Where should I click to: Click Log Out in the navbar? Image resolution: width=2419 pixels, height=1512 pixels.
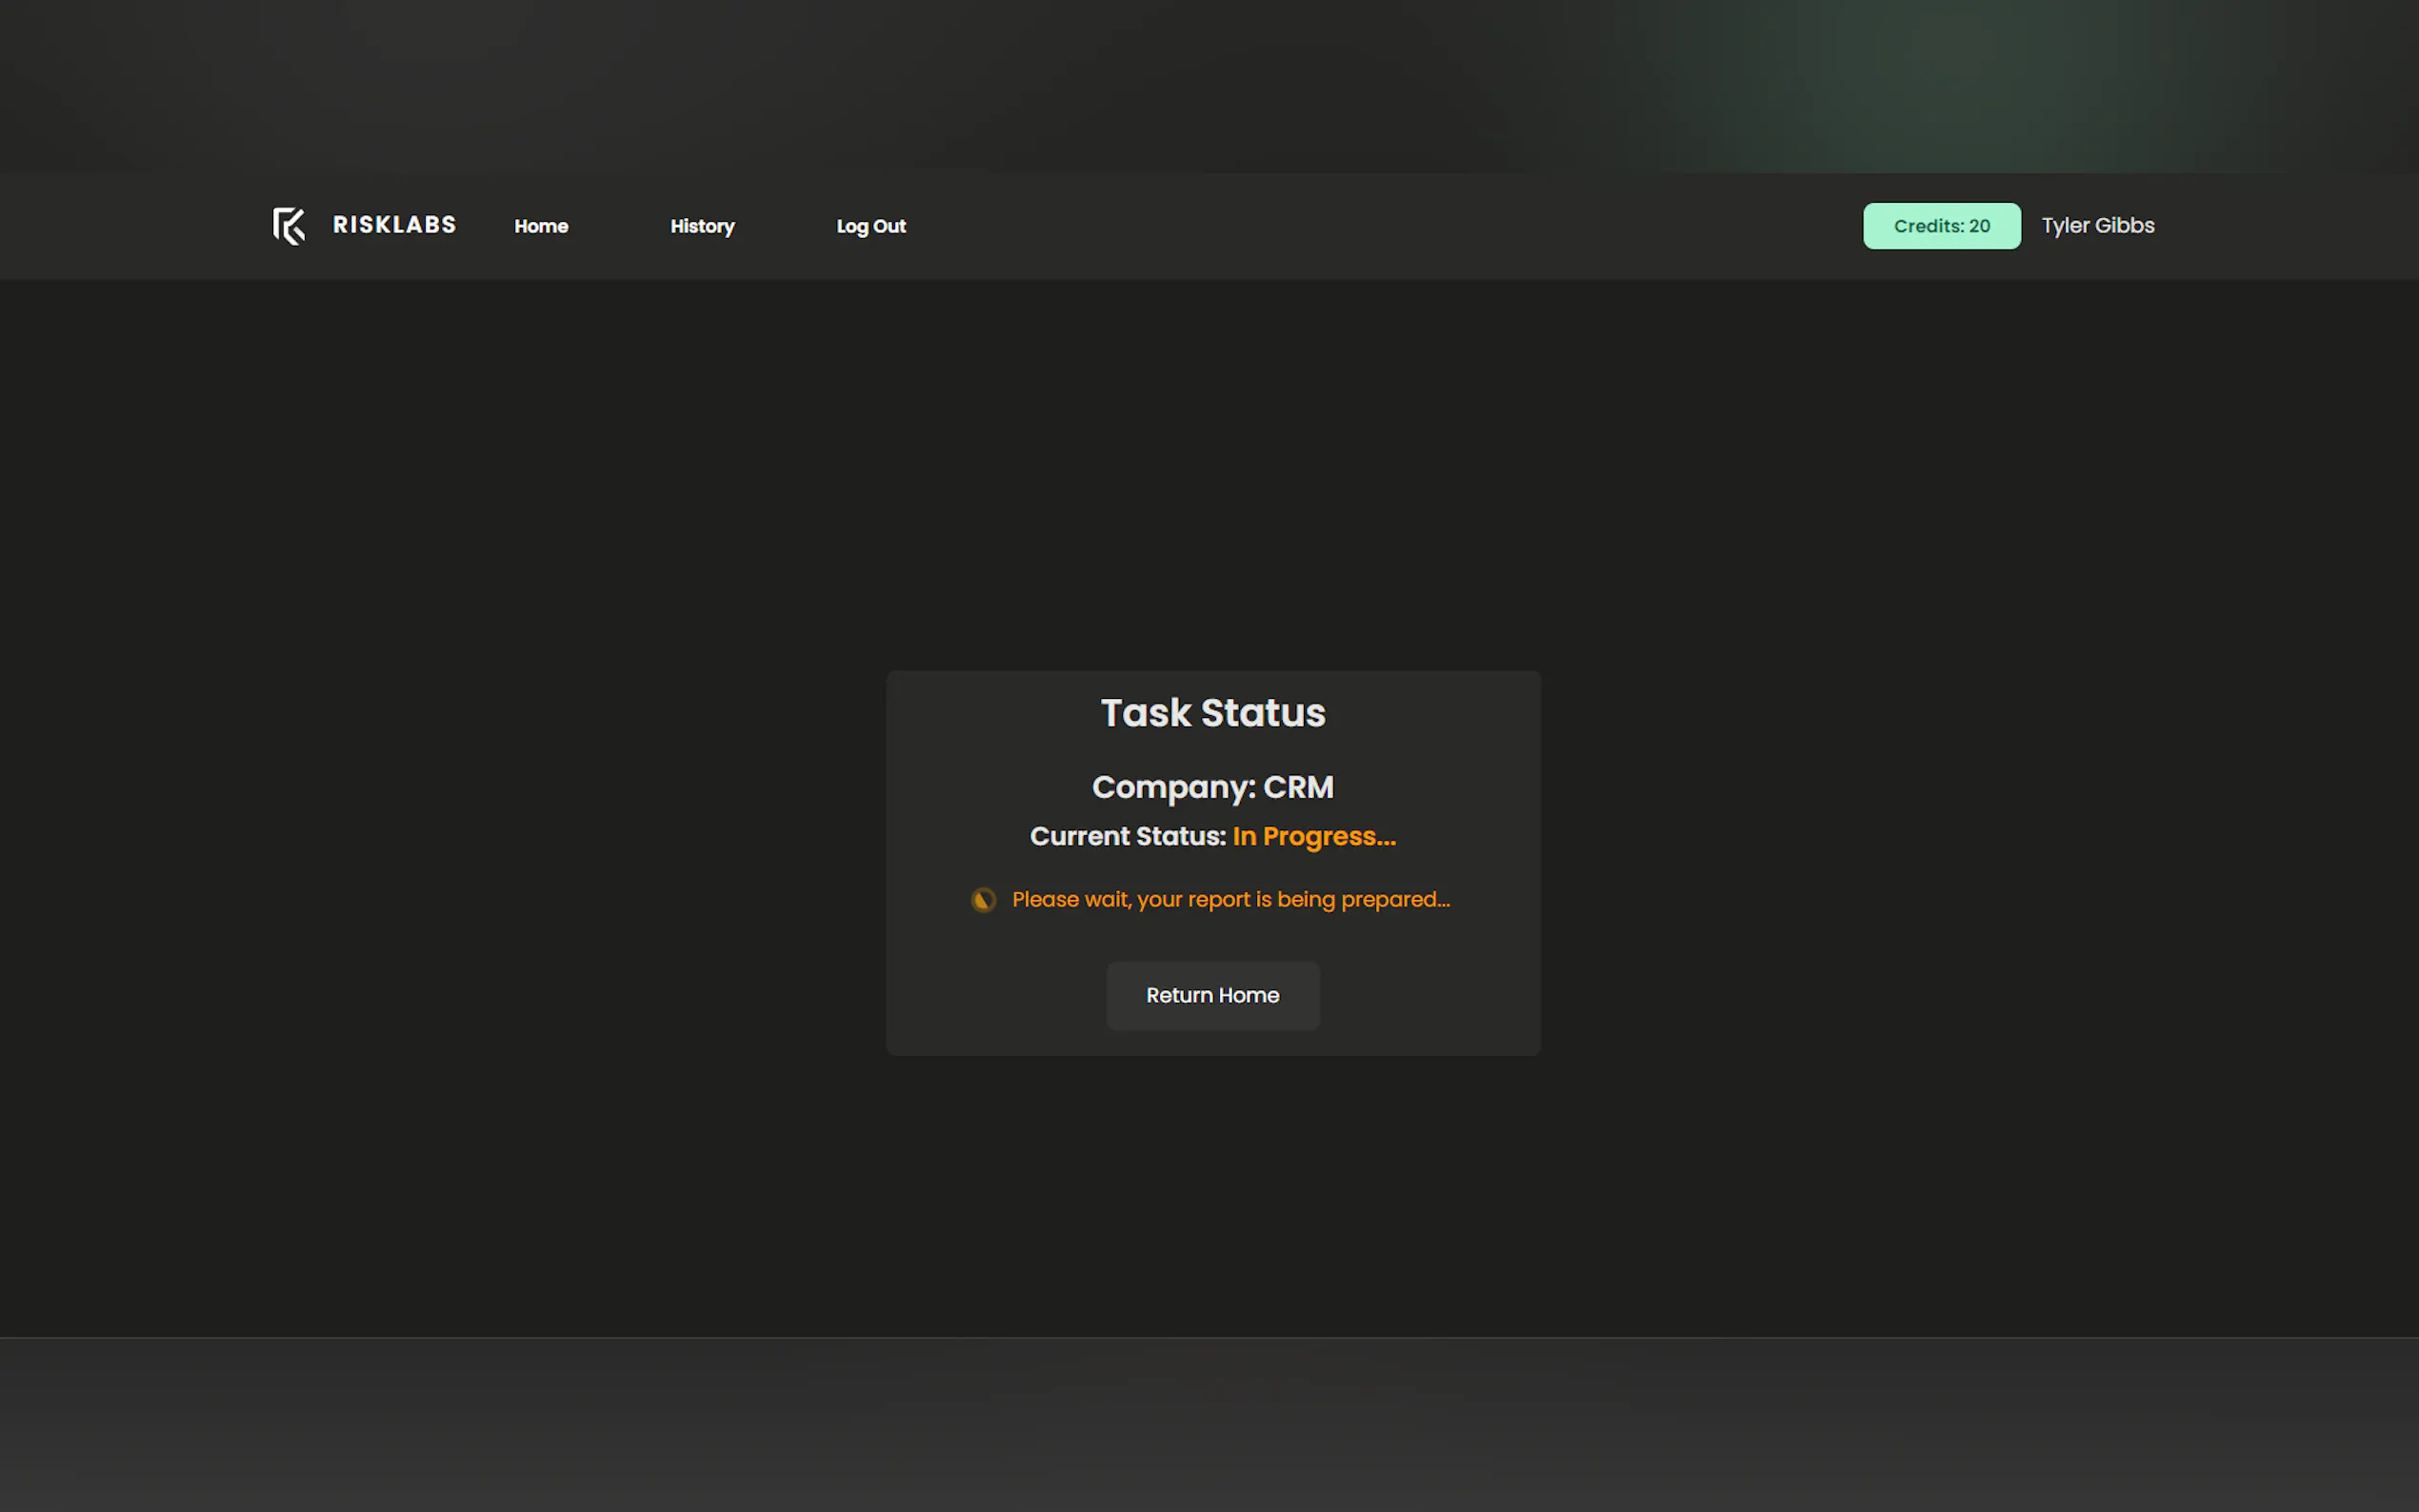click(870, 226)
